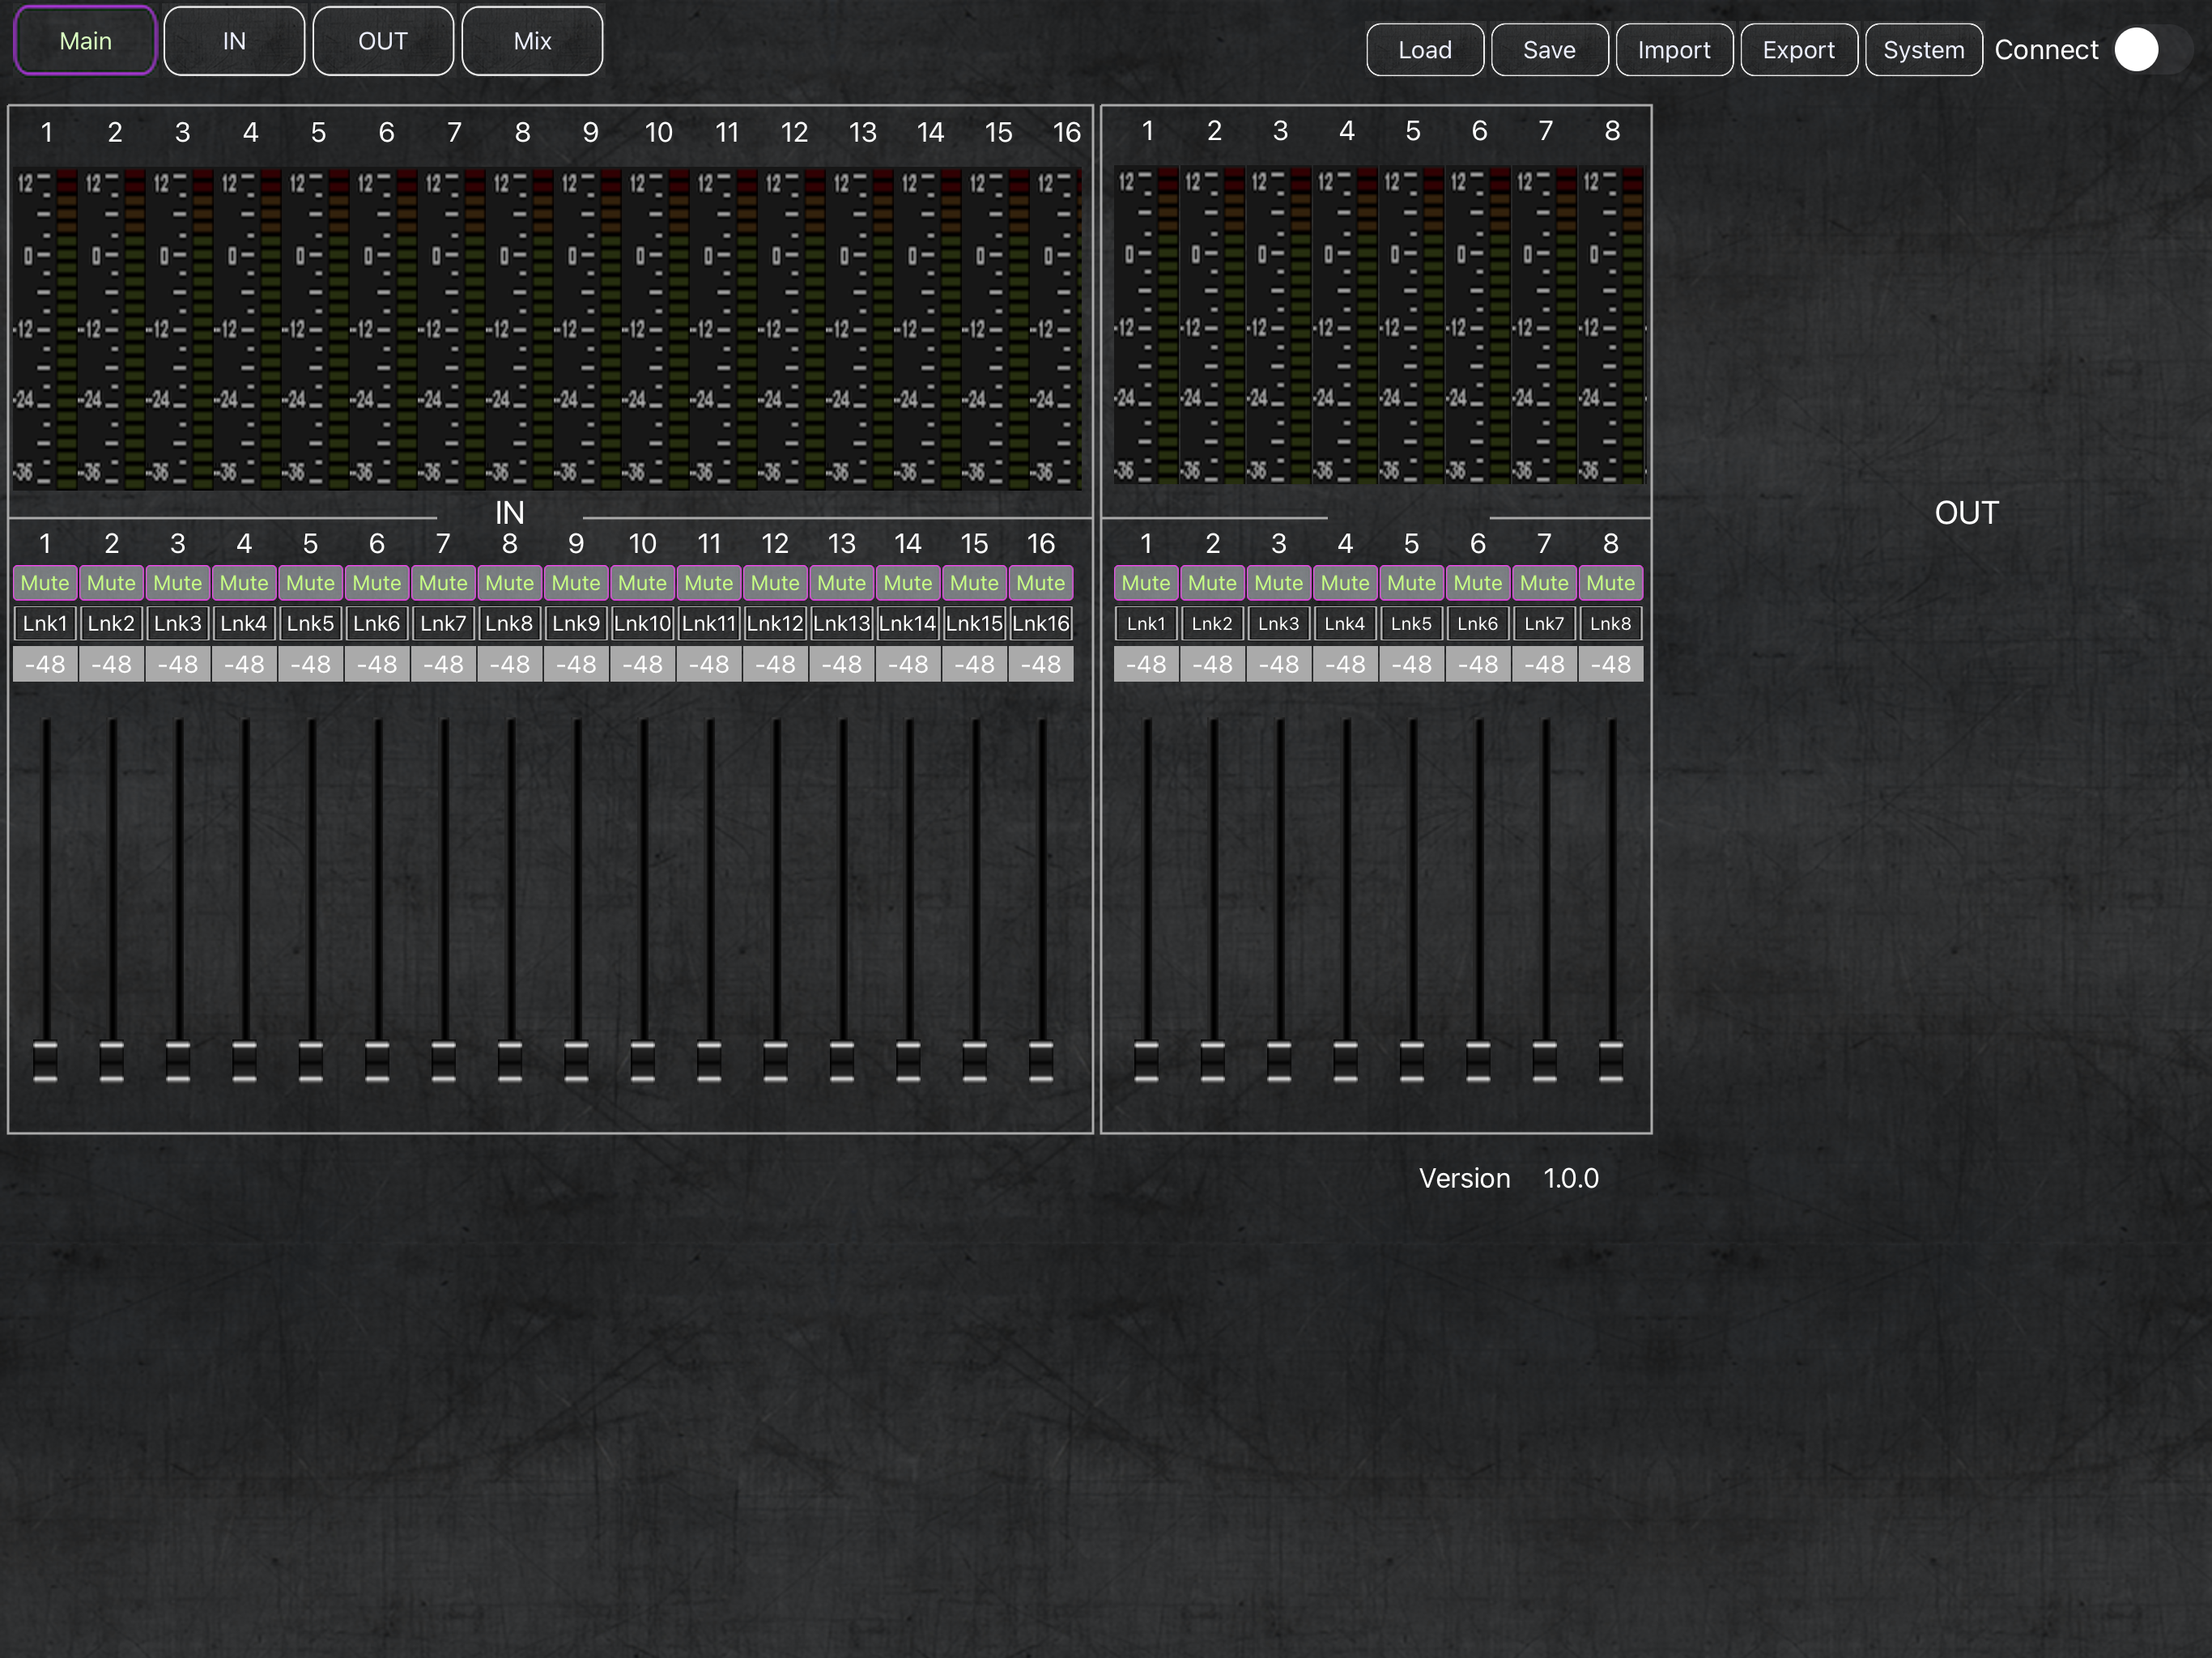Mute input channel 1

click(x=45, y=583)
